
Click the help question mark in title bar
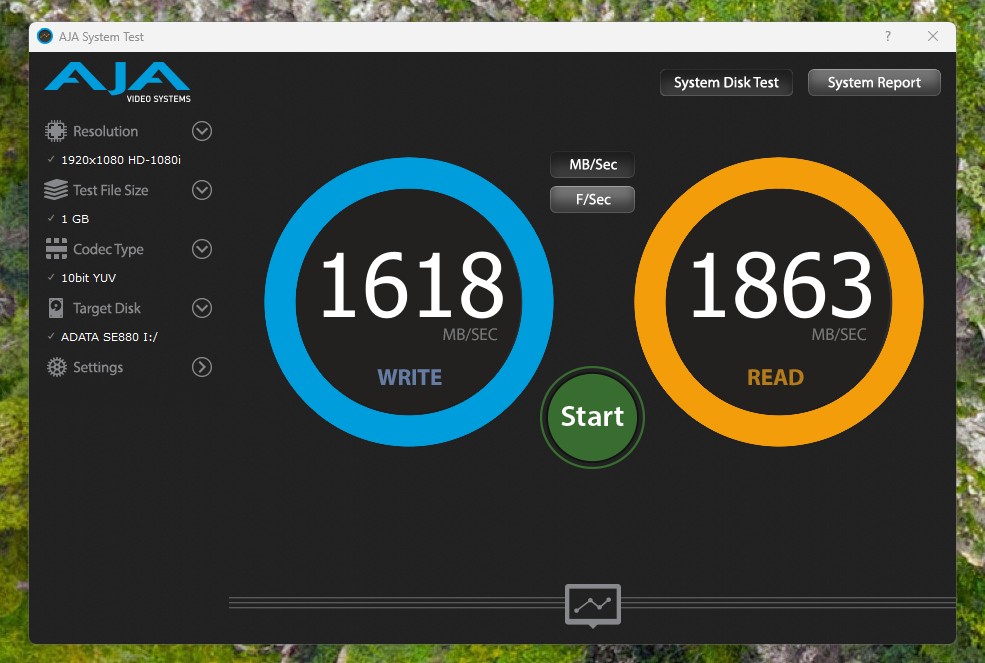click(887, 37)
